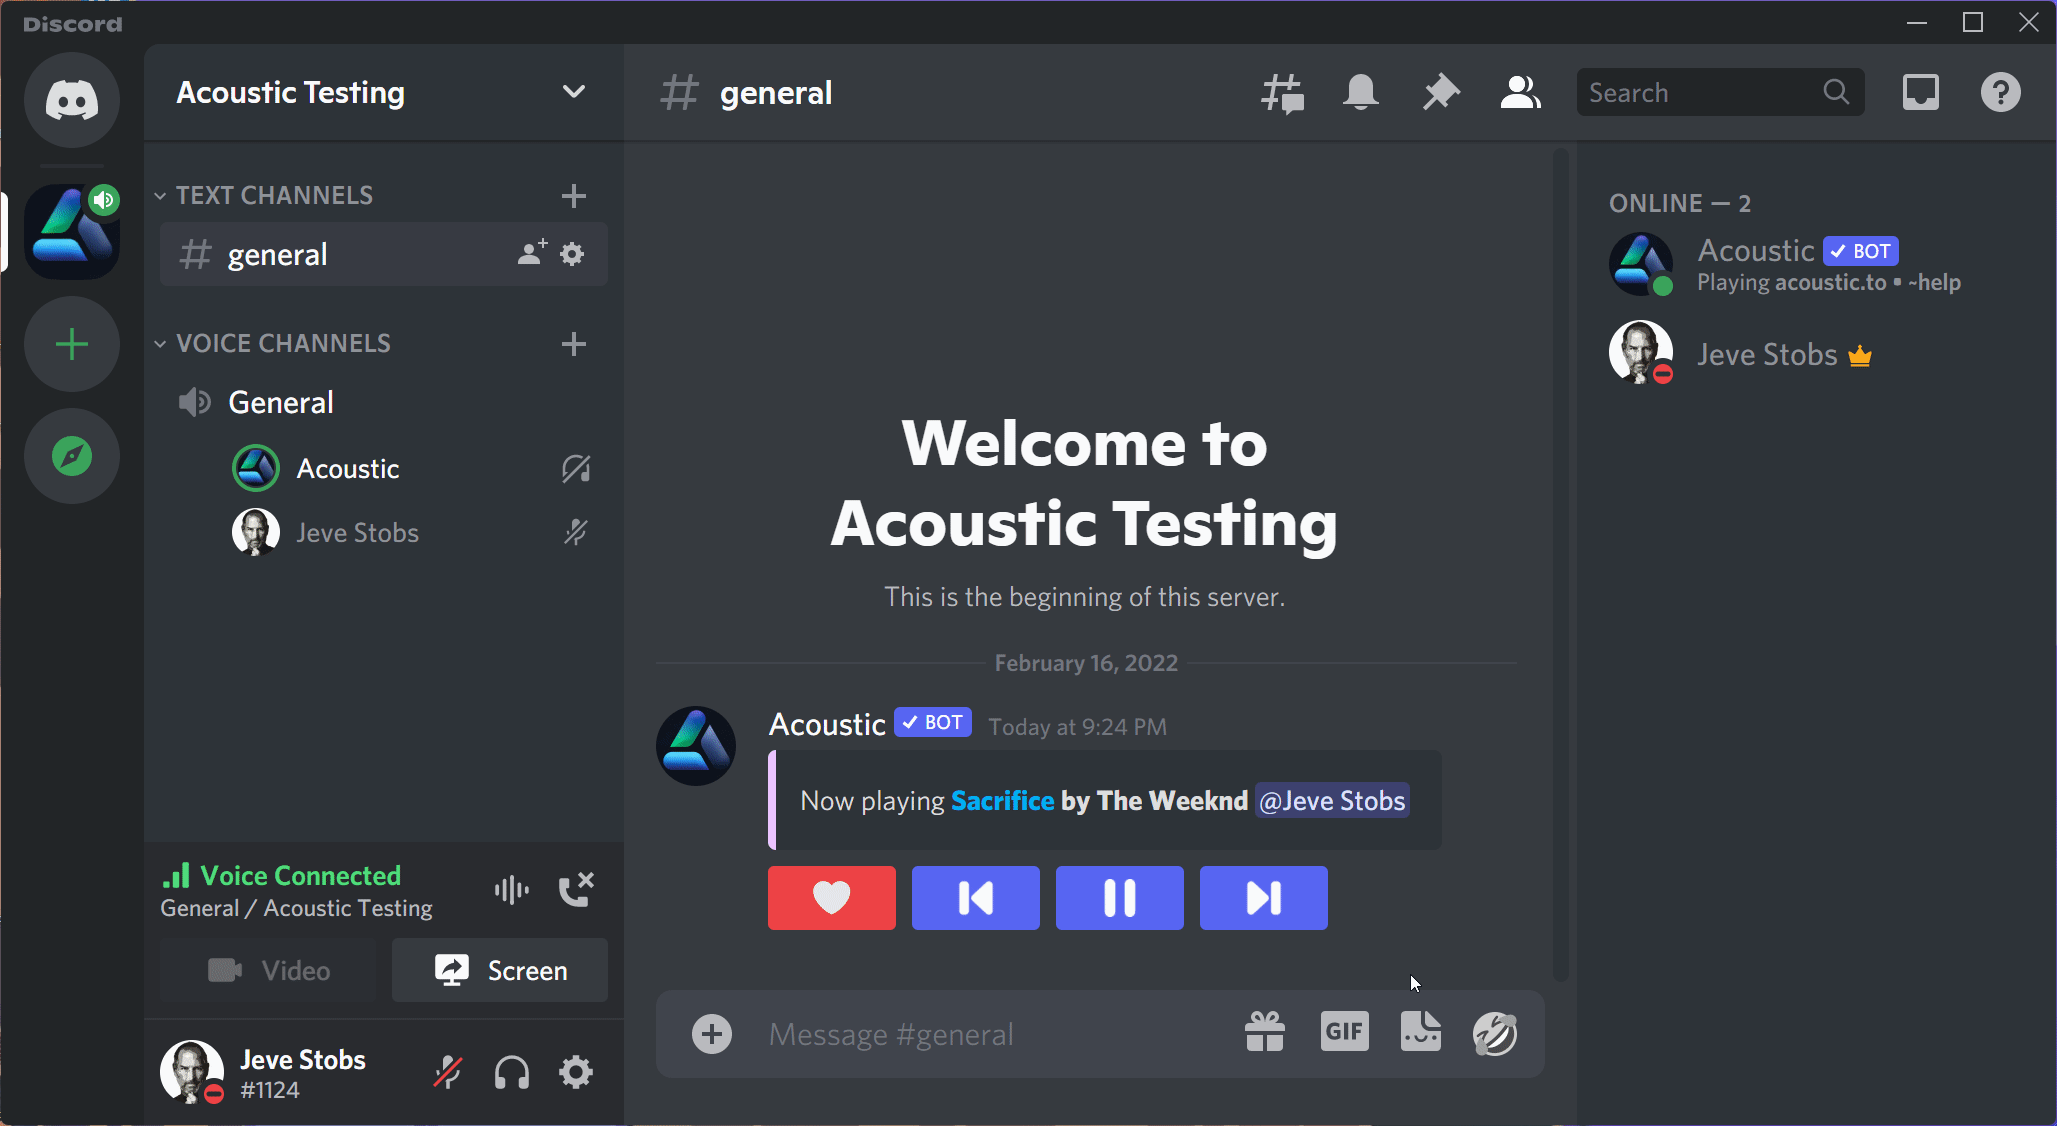Create invite for #general channel
The height and width of the screenshot is (1126, 2057).
pos(532,253)
